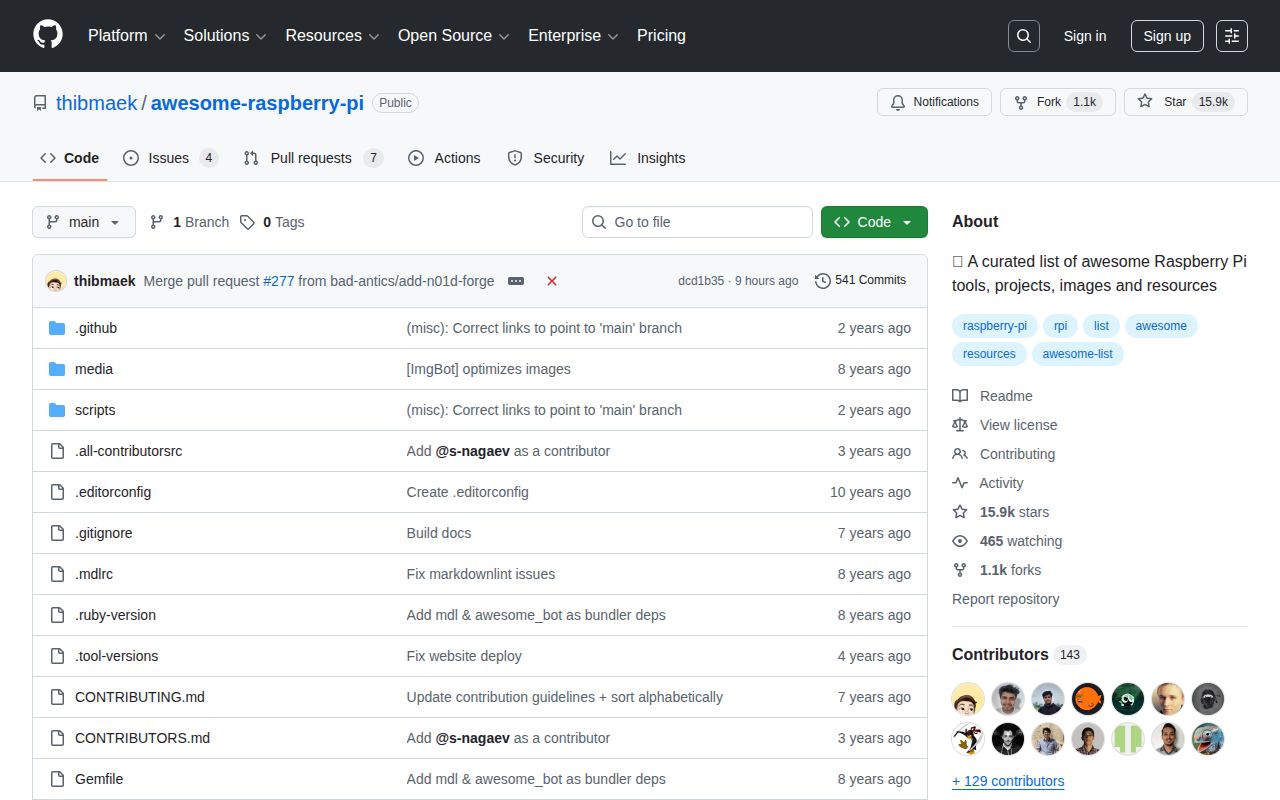This screenshot has height=800, width=1280.
Task: Click the raspberry-pi topic tag
Action: coord(994,325)
